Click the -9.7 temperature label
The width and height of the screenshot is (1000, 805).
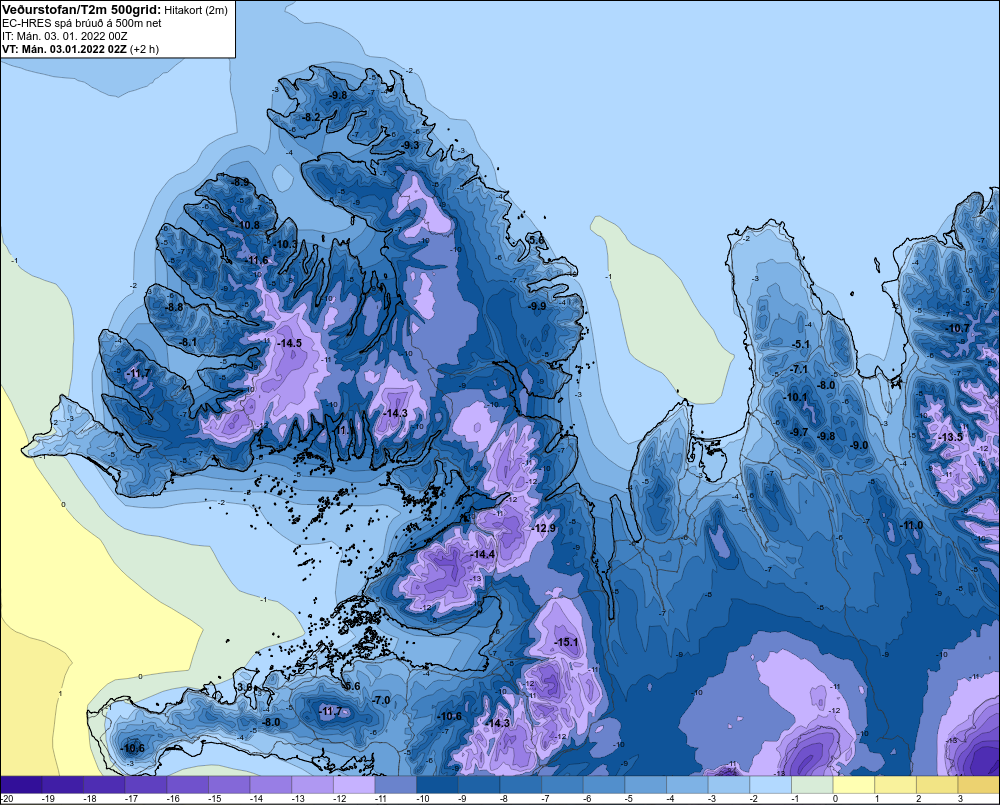click(x=798, y=432)
